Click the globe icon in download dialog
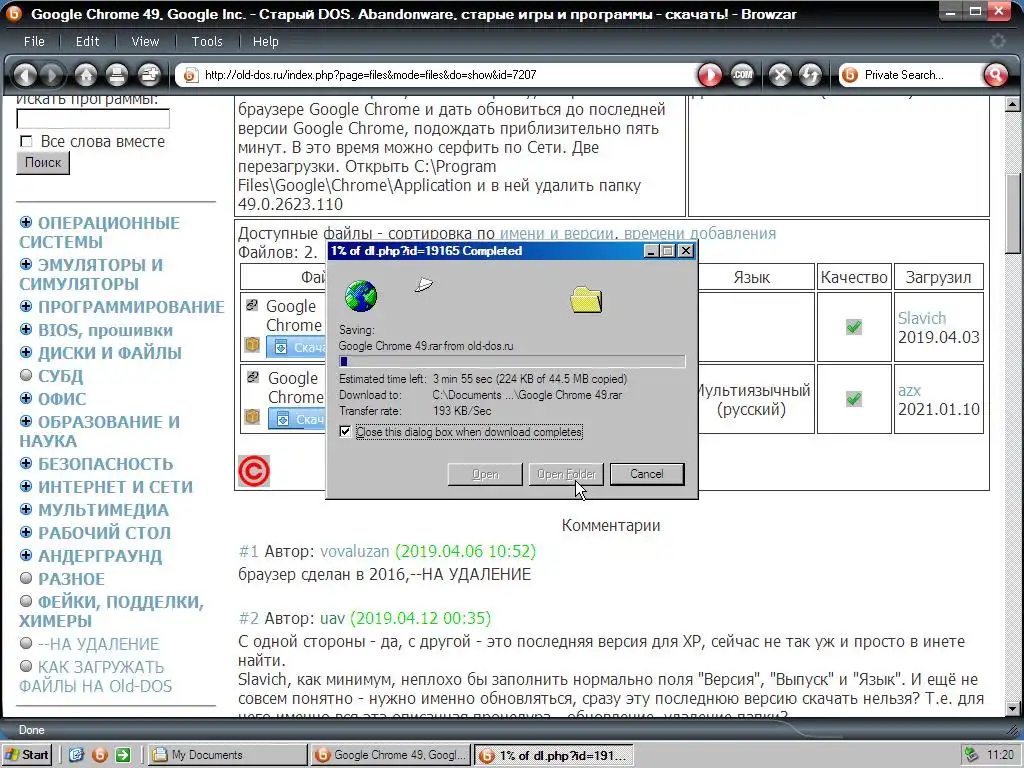This screenshot has width=1024, height=768. [360, 296]
